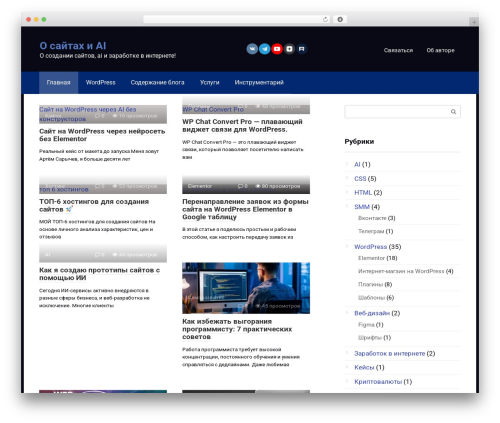500x423 pixels.
Task: Click the round icon right of the address bar
Action: coord(340,19)
